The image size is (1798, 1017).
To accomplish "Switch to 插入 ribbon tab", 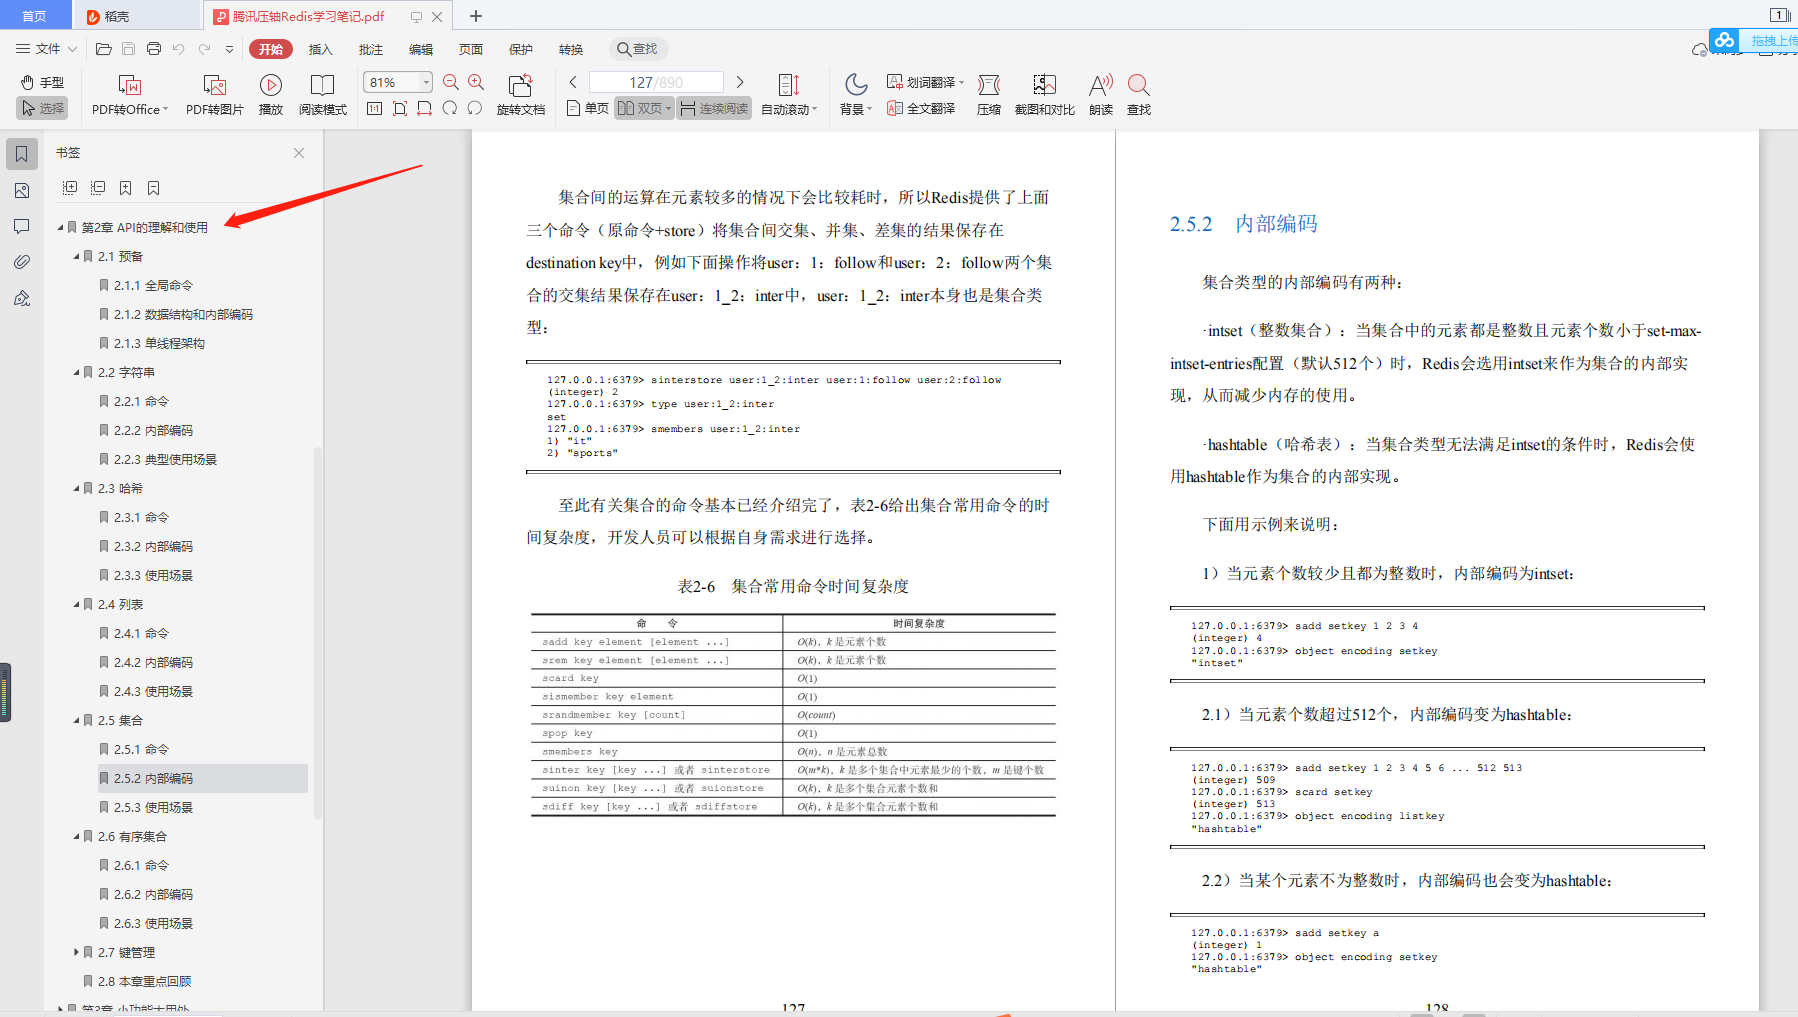I will (x=320, y=49).
